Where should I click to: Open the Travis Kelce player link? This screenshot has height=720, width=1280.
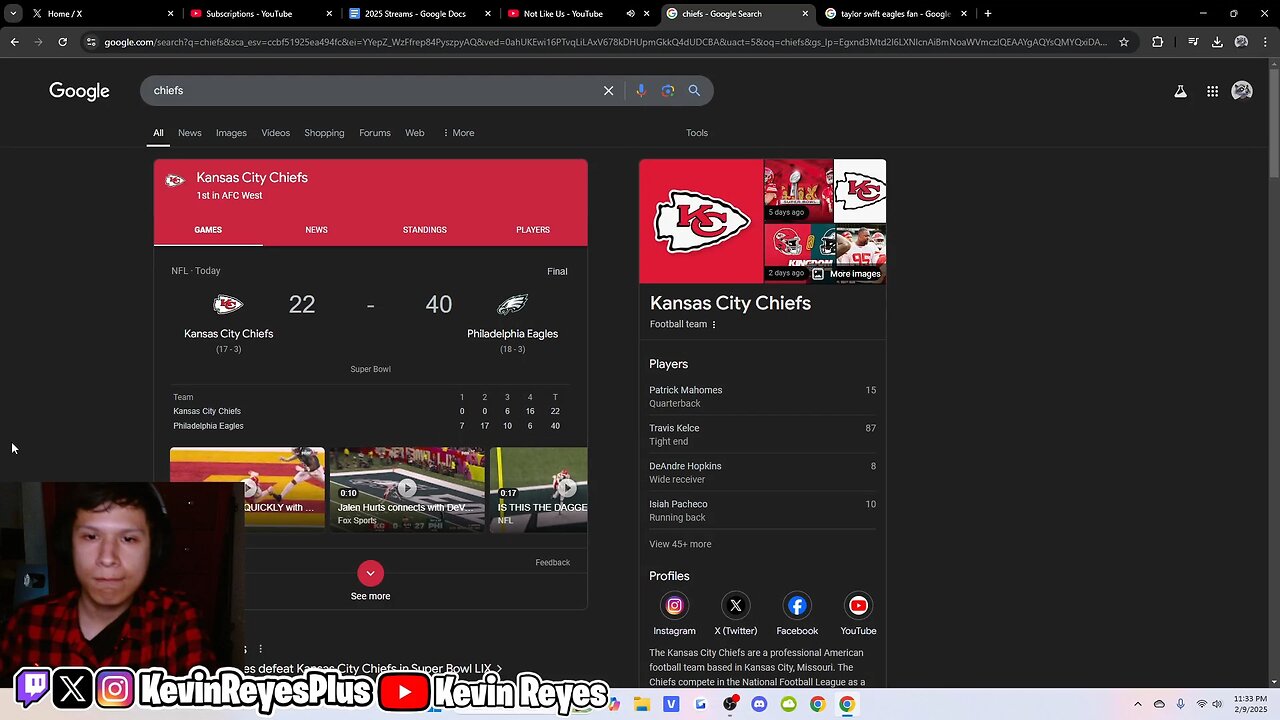674,428
